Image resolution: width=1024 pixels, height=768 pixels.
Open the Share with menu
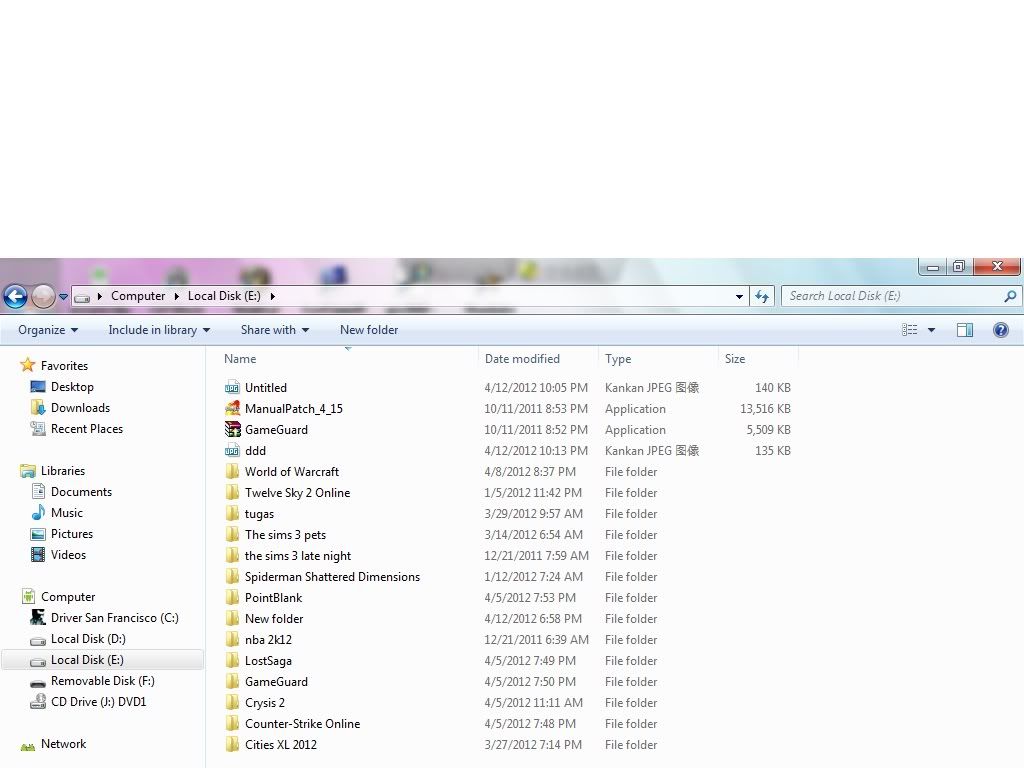point(274,330)
